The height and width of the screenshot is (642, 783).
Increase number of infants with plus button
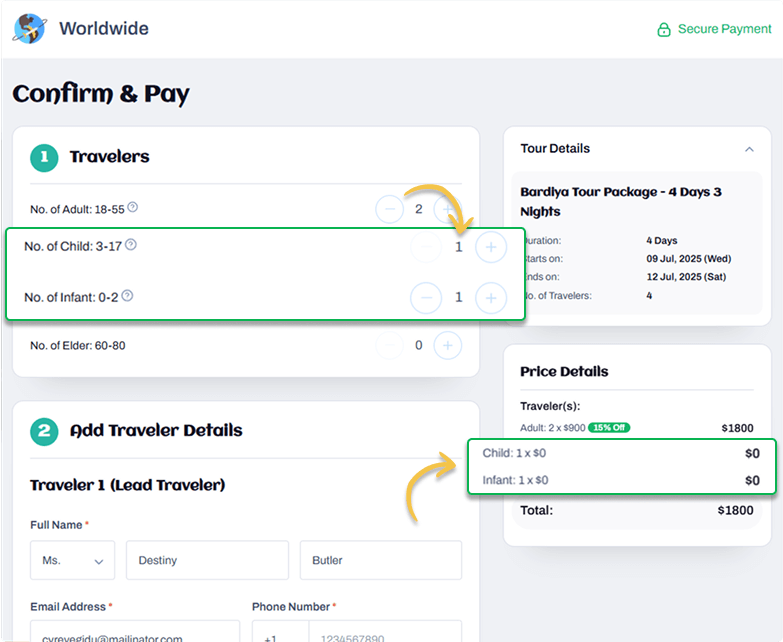[x=491, y=298]
